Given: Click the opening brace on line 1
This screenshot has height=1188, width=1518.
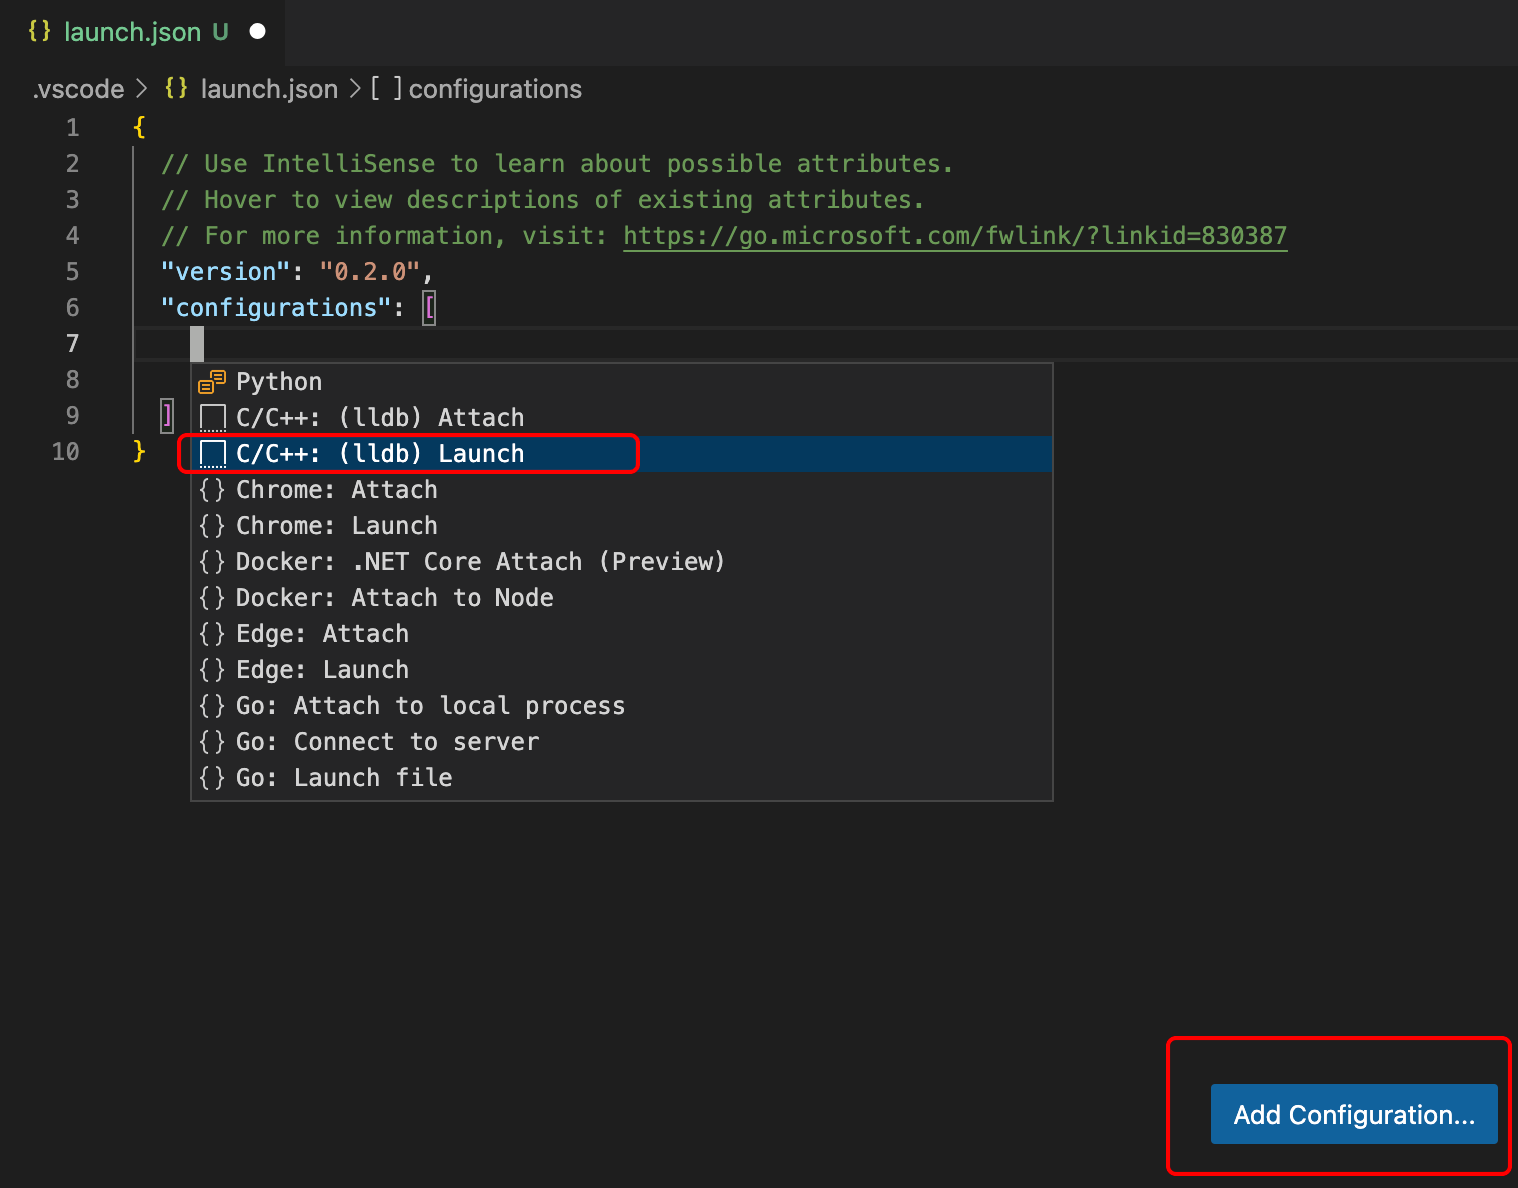Looking at the screenshot, I should [x=139, y=127].
